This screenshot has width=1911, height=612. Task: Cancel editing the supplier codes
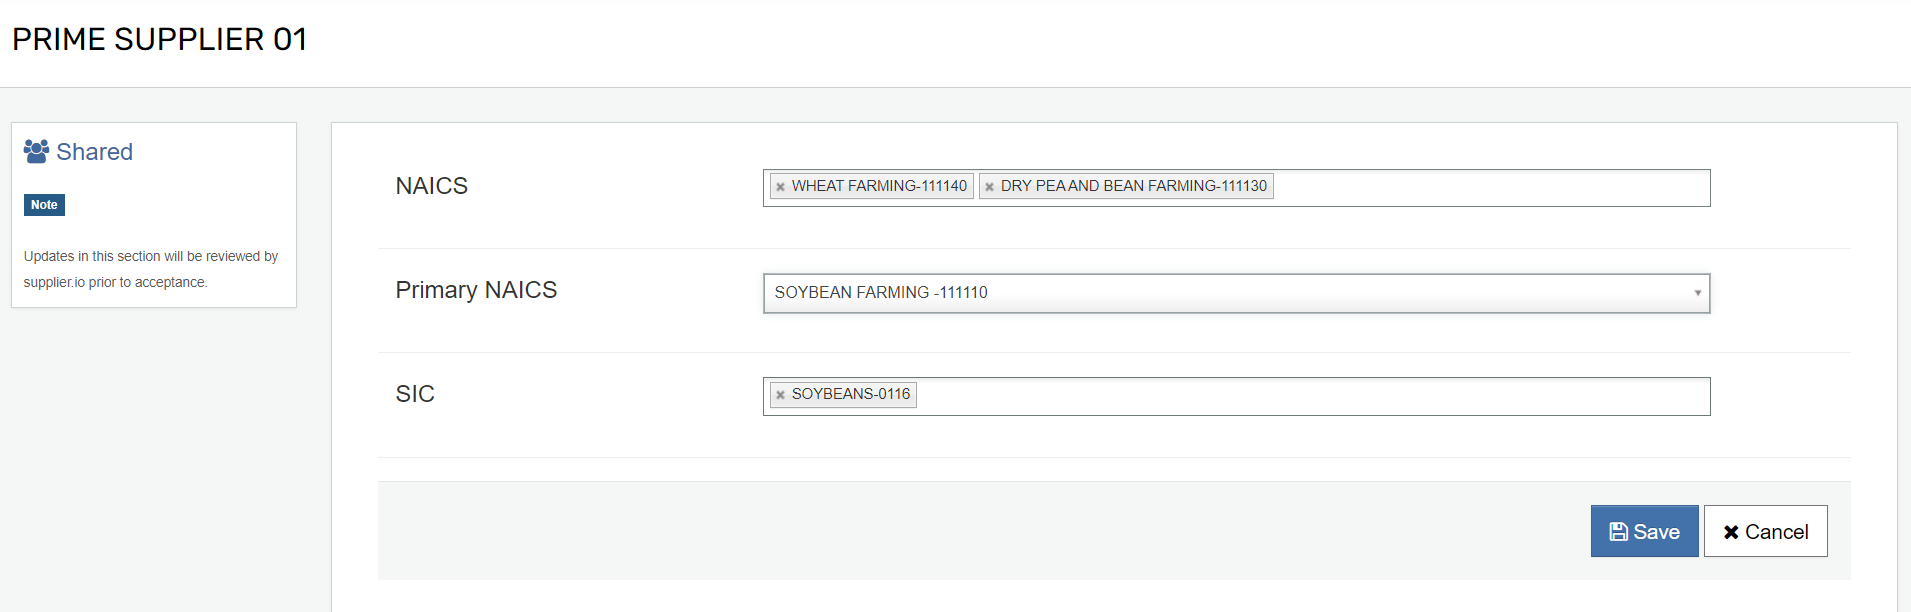tap(1766, 531)
